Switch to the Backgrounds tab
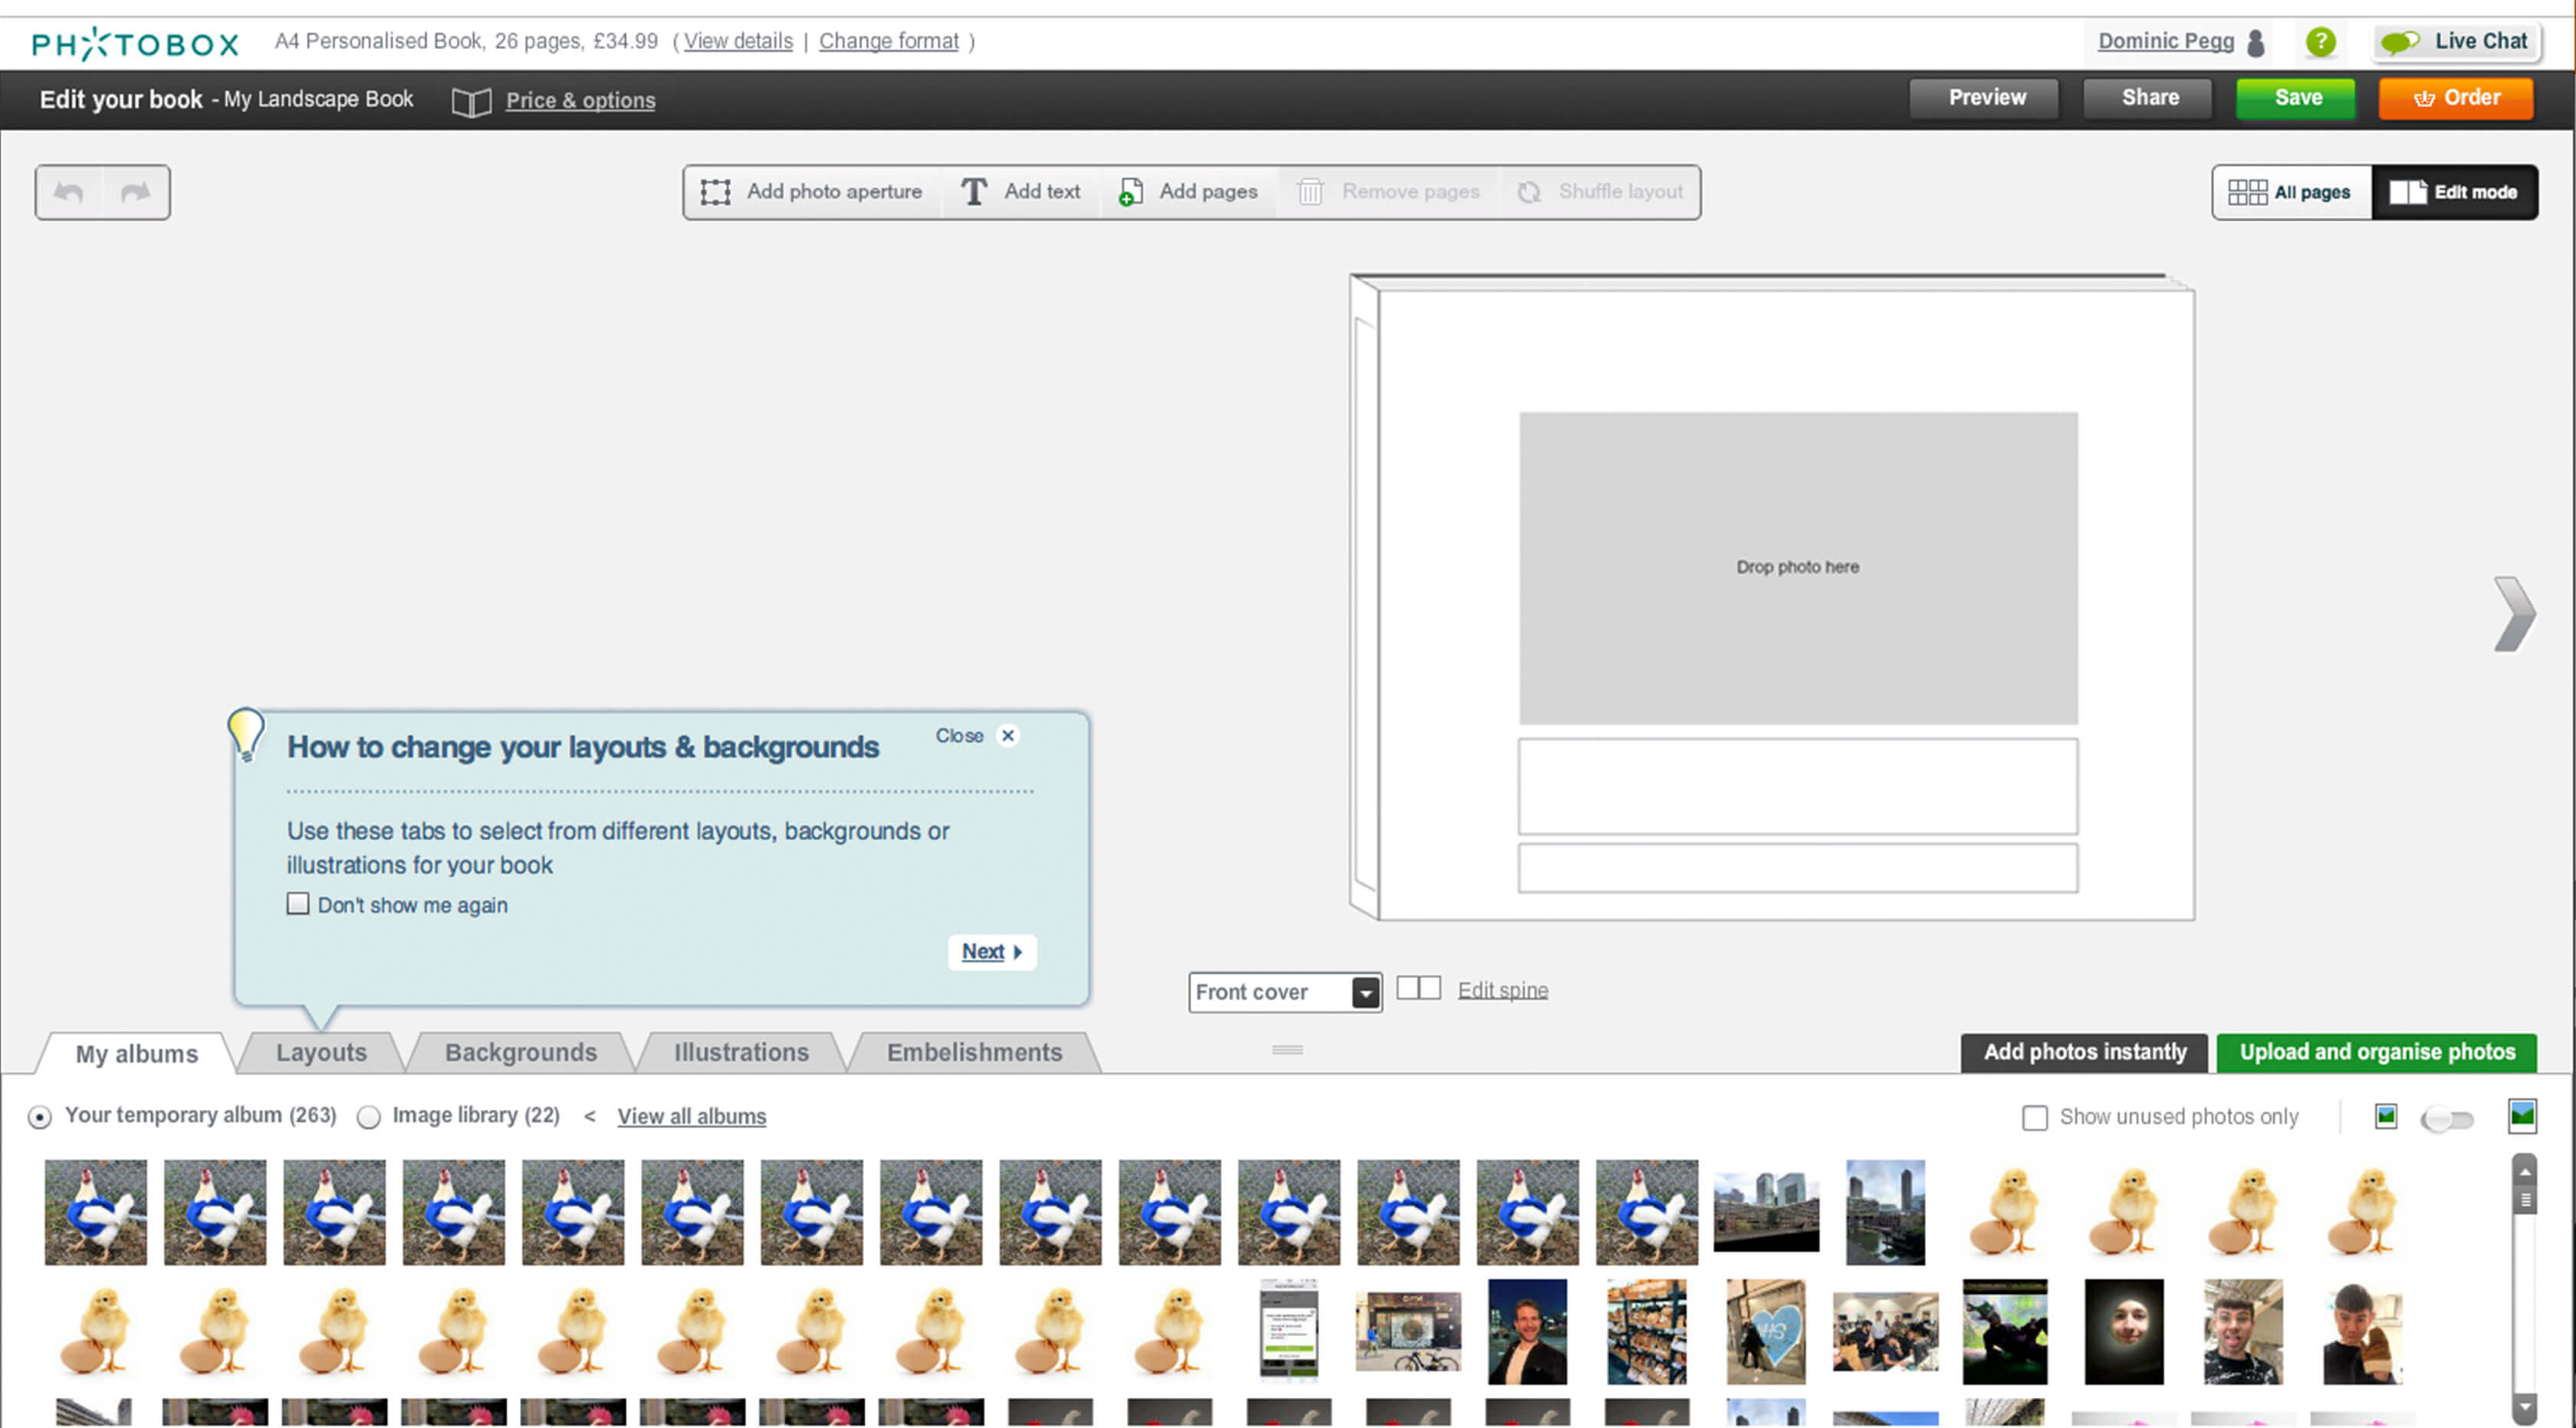The height and width of the screenshot is (1428, 2576). (521, 1053)
